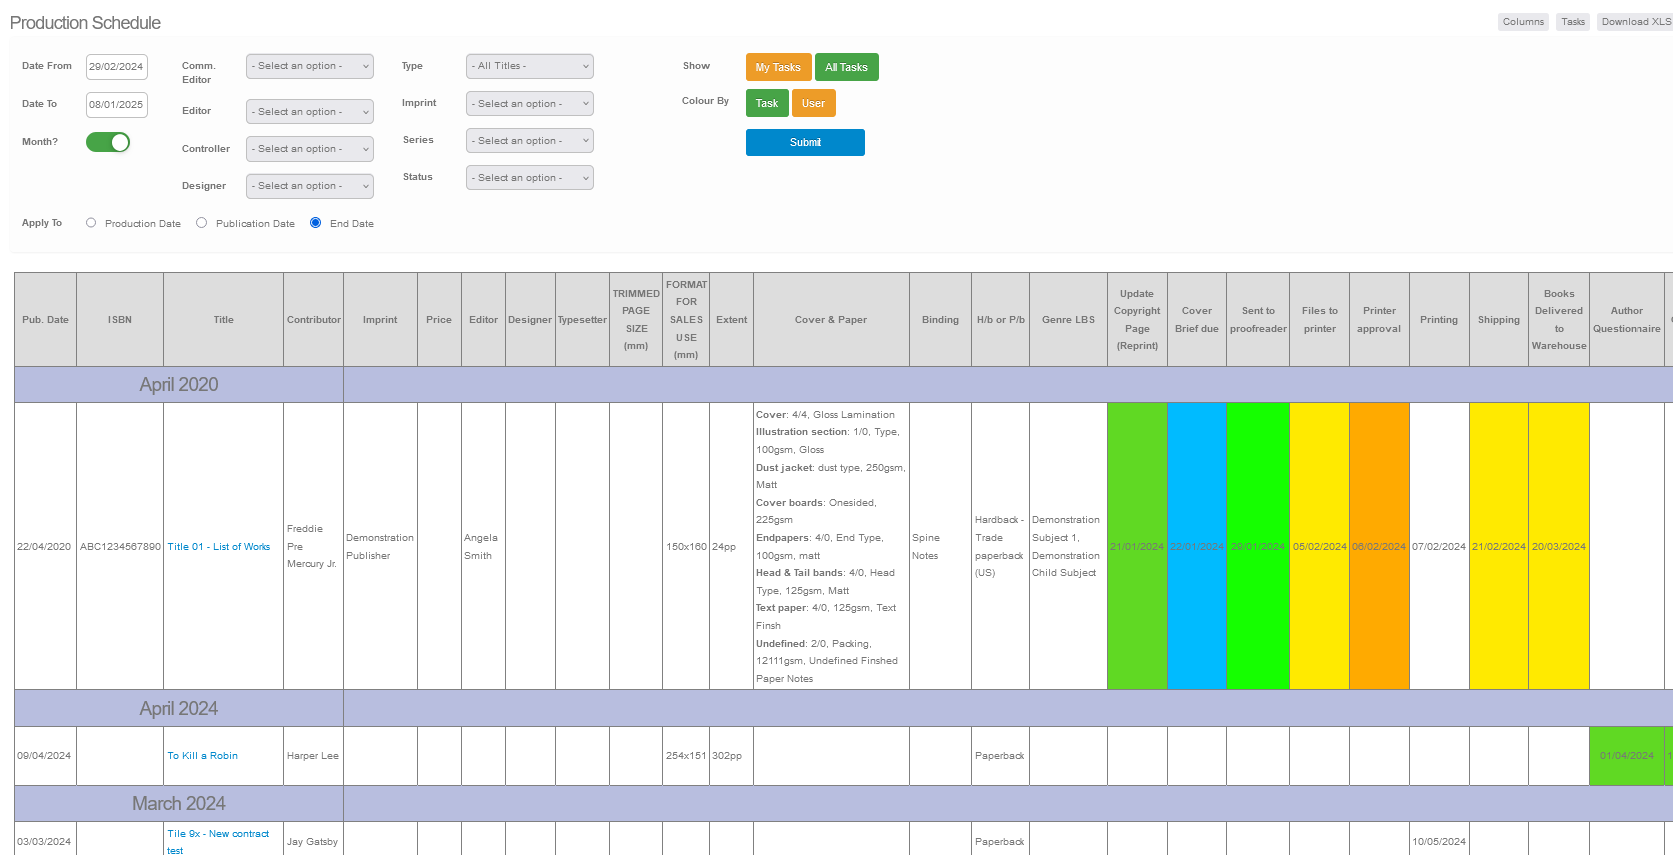This screenshot has width=1673, height=855.
Task: Click the Date From input field
Action: [116, 67]
